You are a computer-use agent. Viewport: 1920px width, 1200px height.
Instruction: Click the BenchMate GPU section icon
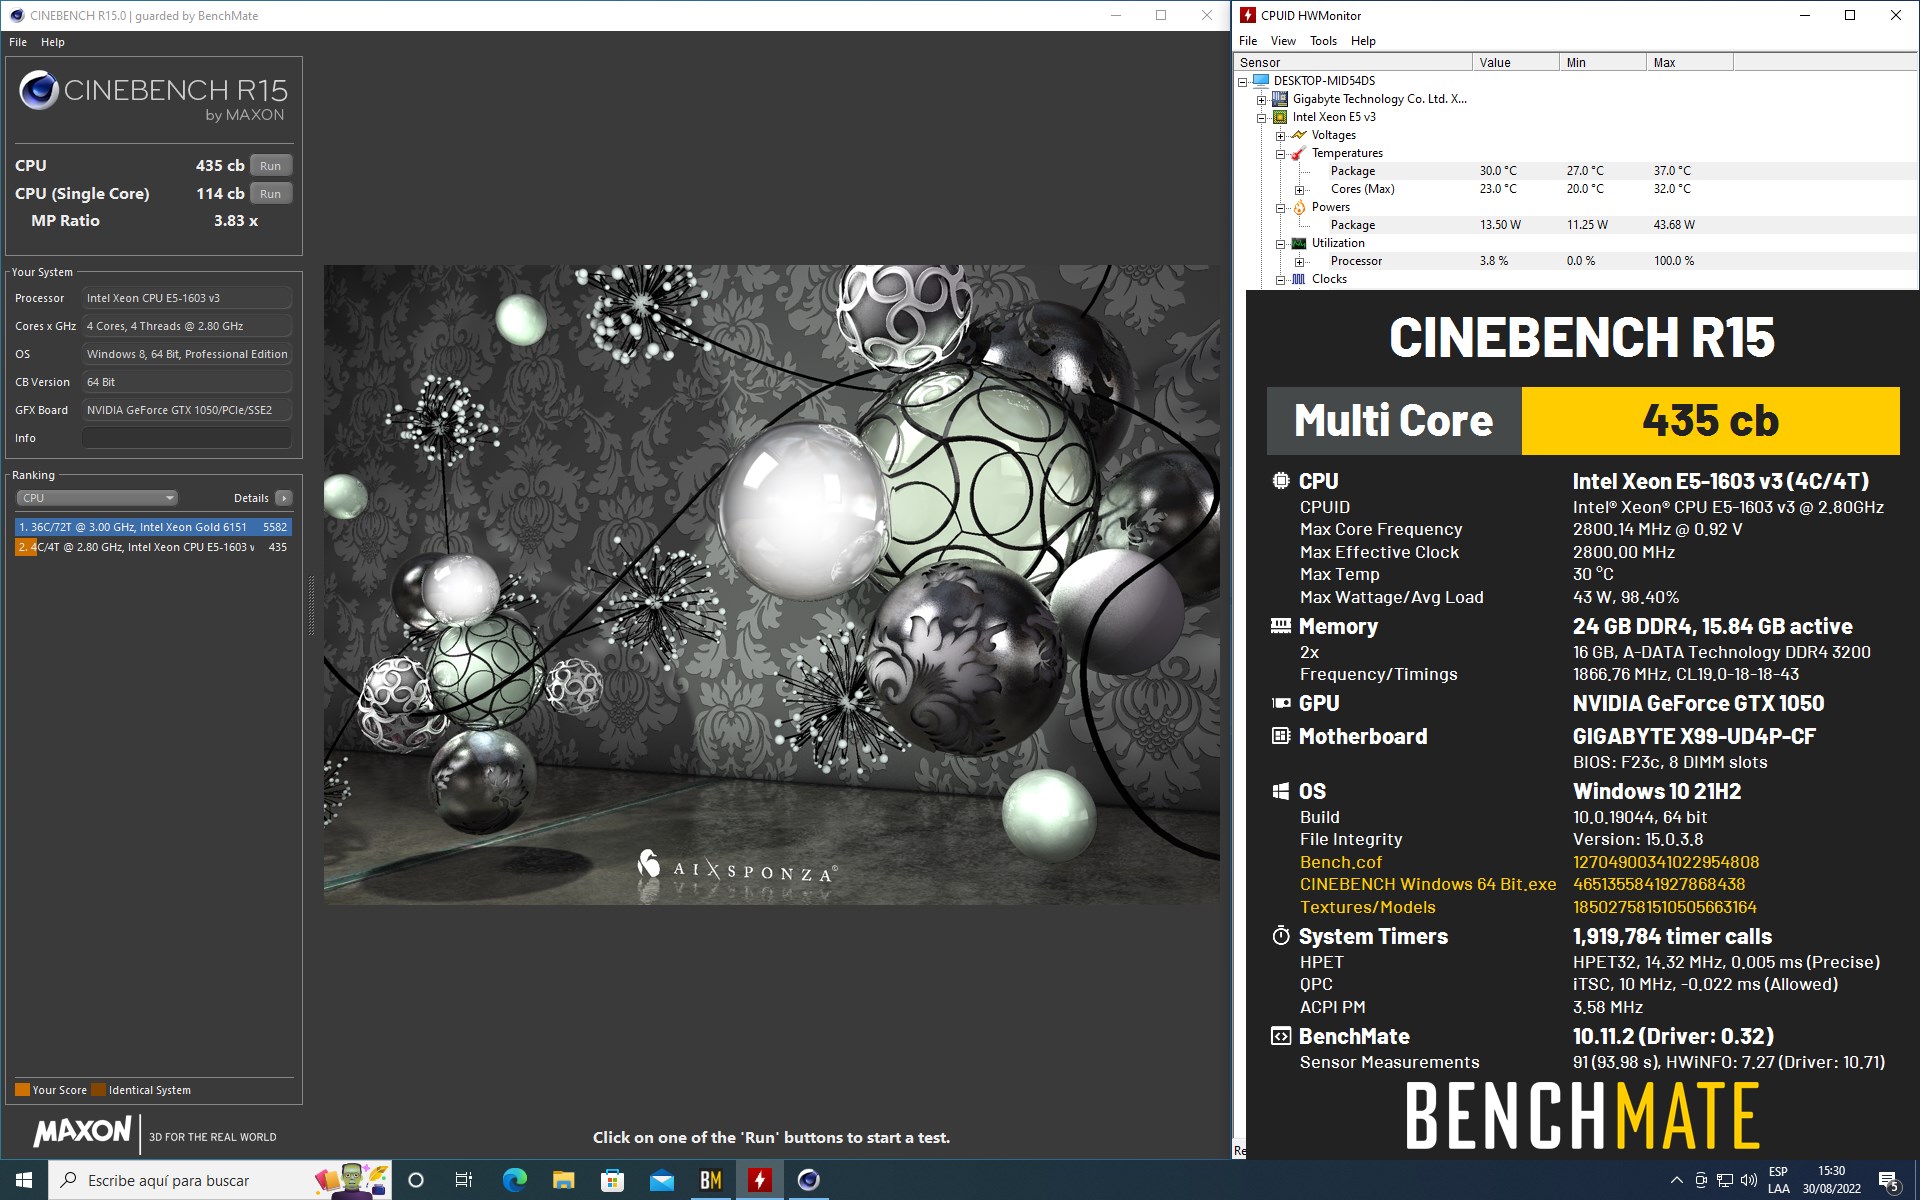point(1280,703)
